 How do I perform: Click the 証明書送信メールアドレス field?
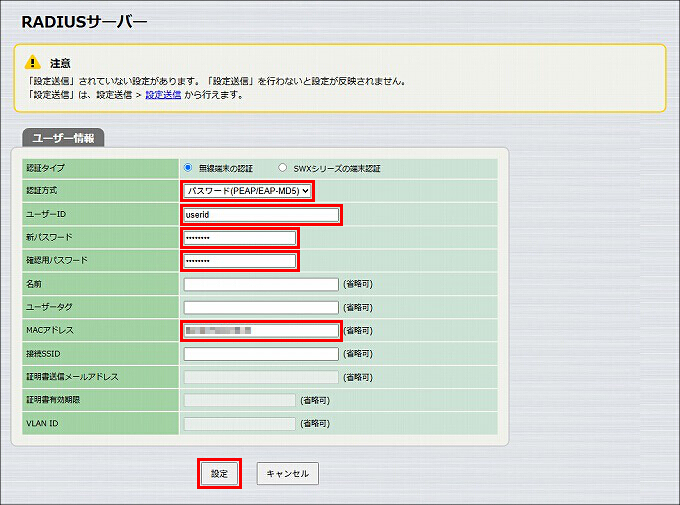pyautogui.click(x=261, y=377)
